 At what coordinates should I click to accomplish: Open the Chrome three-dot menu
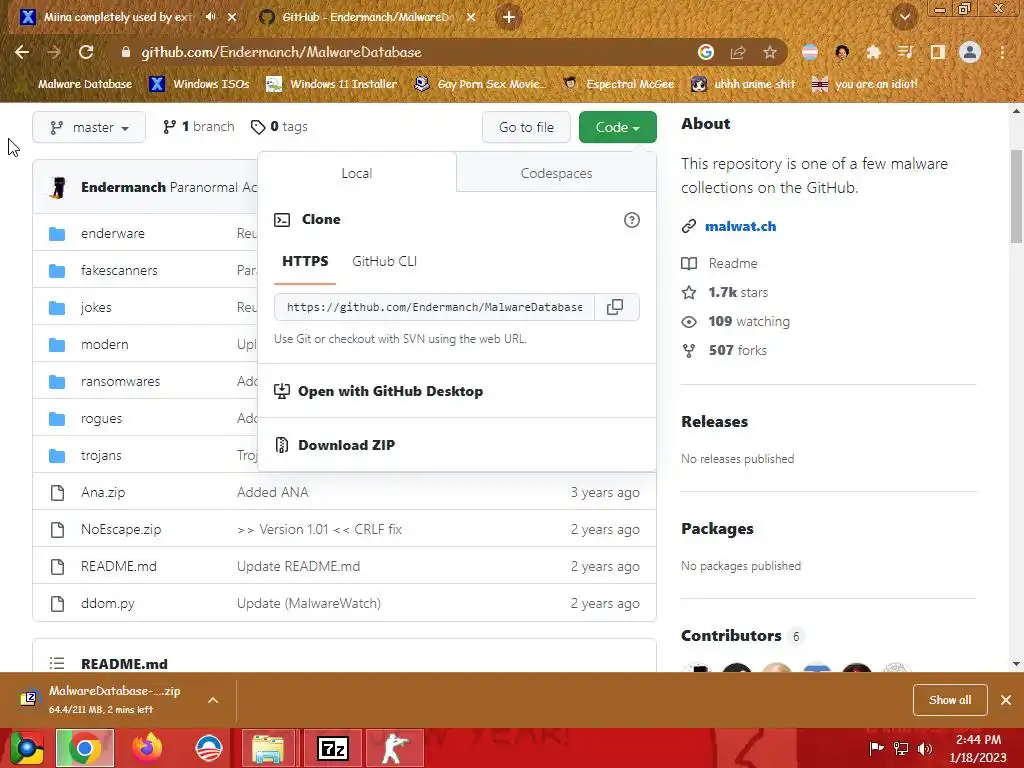[1002, 52]
